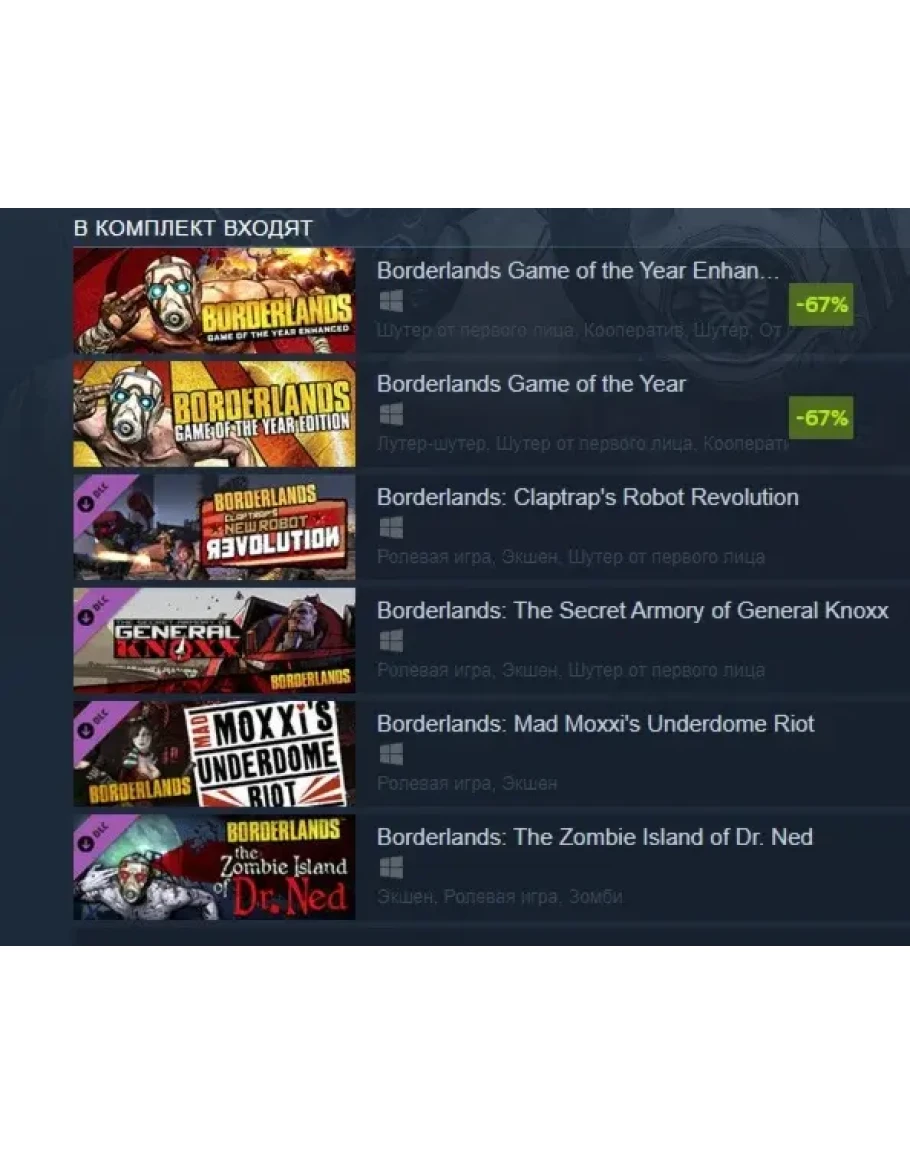Open Borderlands: Claptrap's Robot Revolution title
The height and width of the screenshot is (1155, 910).
point(587,497)
